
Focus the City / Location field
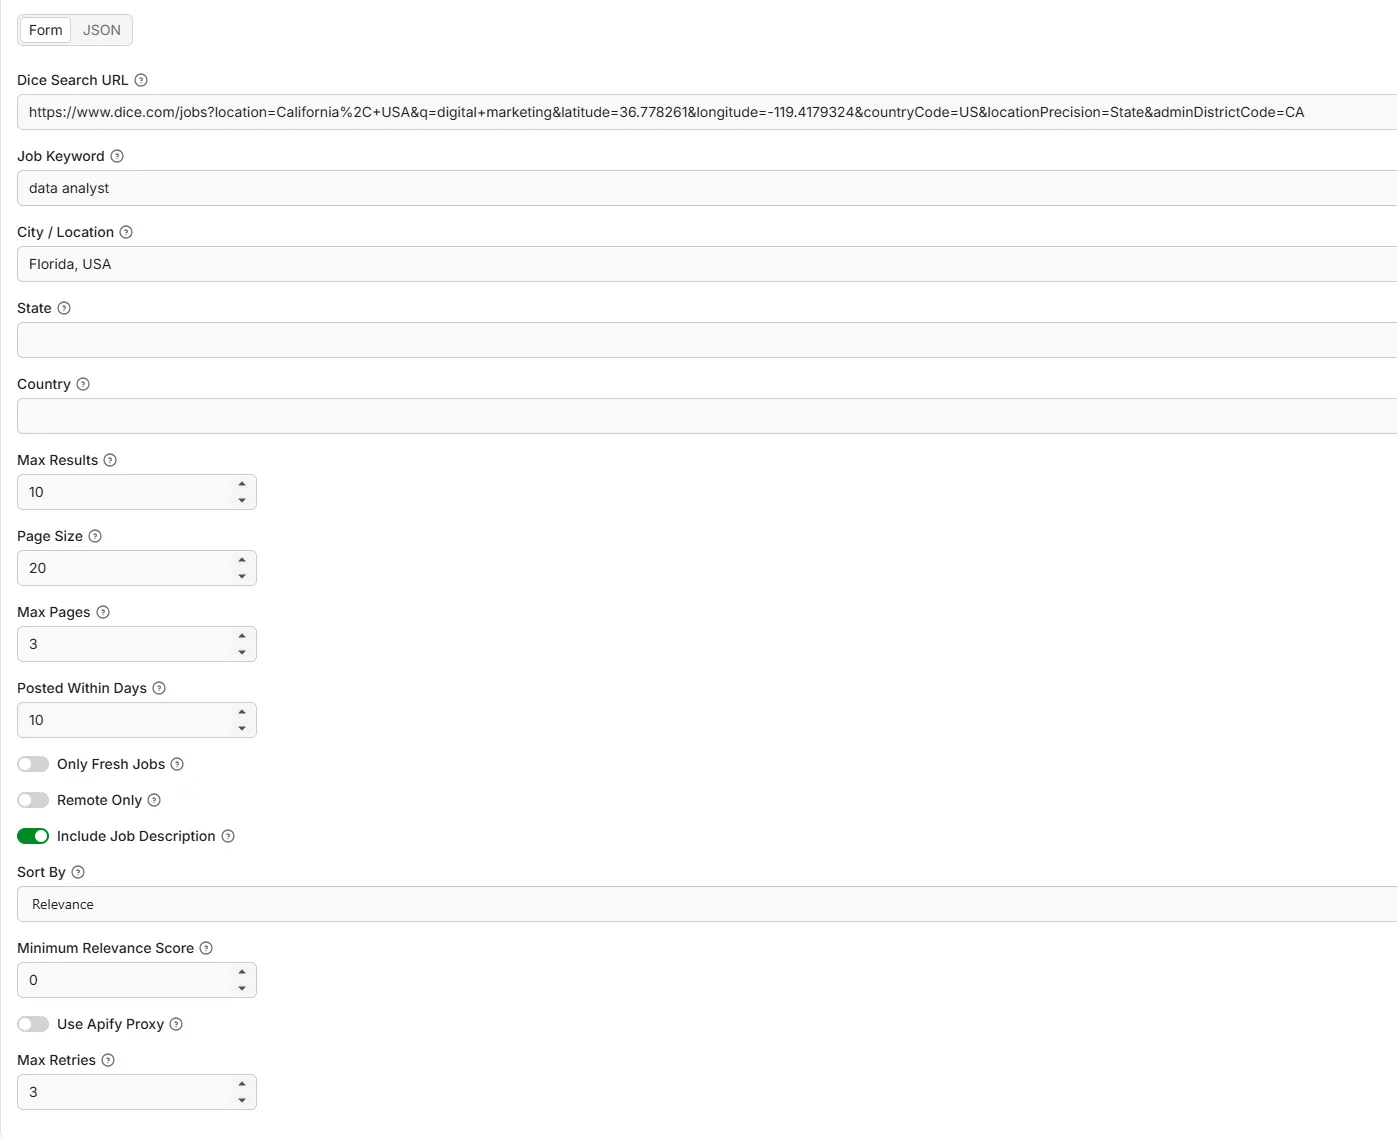(x=707, y=264)
